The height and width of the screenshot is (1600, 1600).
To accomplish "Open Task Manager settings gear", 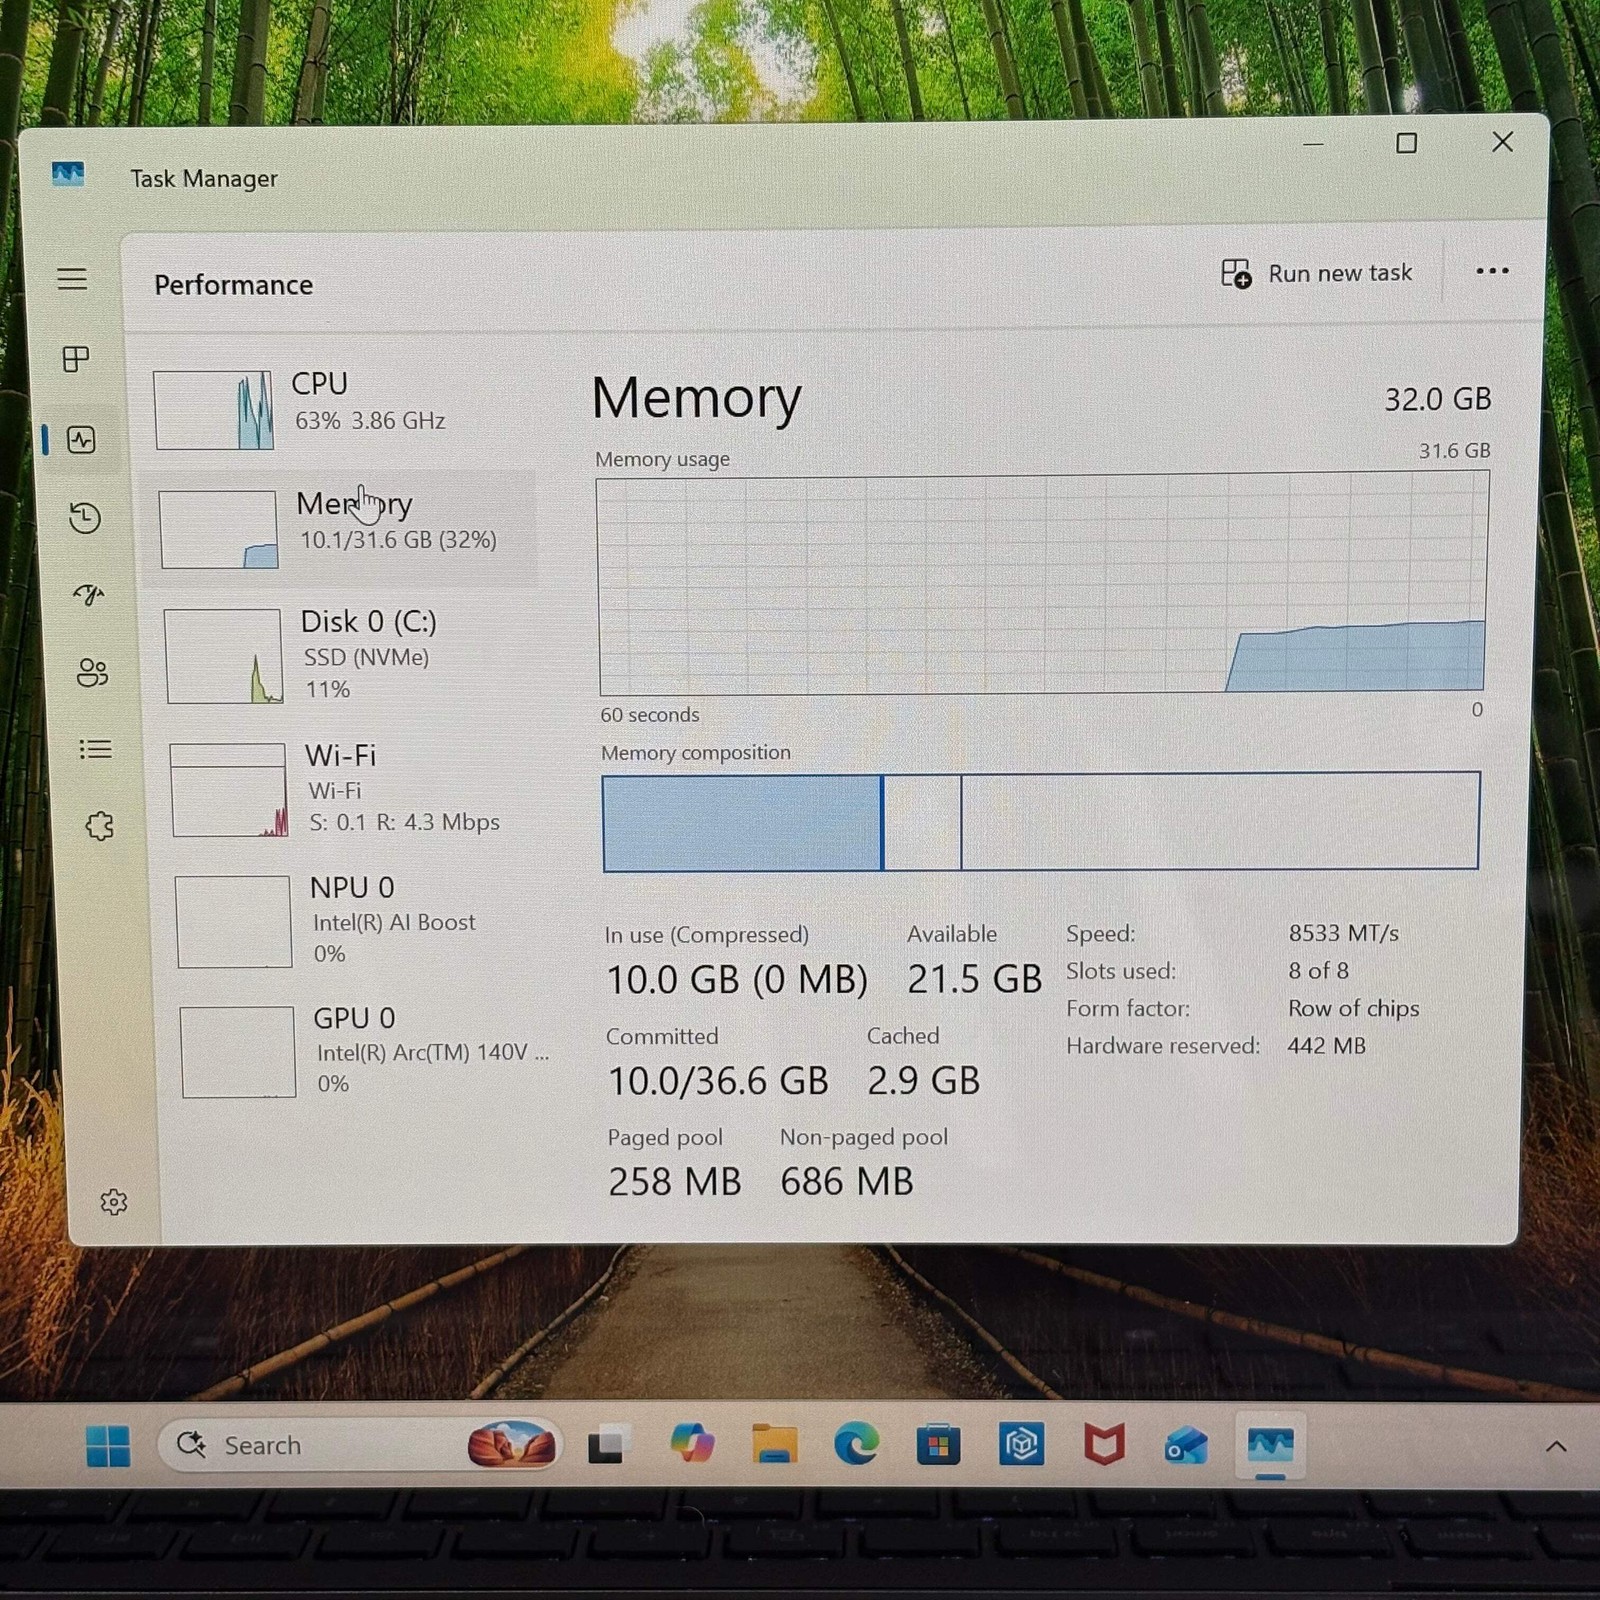I will click(x=114, y=1201).
